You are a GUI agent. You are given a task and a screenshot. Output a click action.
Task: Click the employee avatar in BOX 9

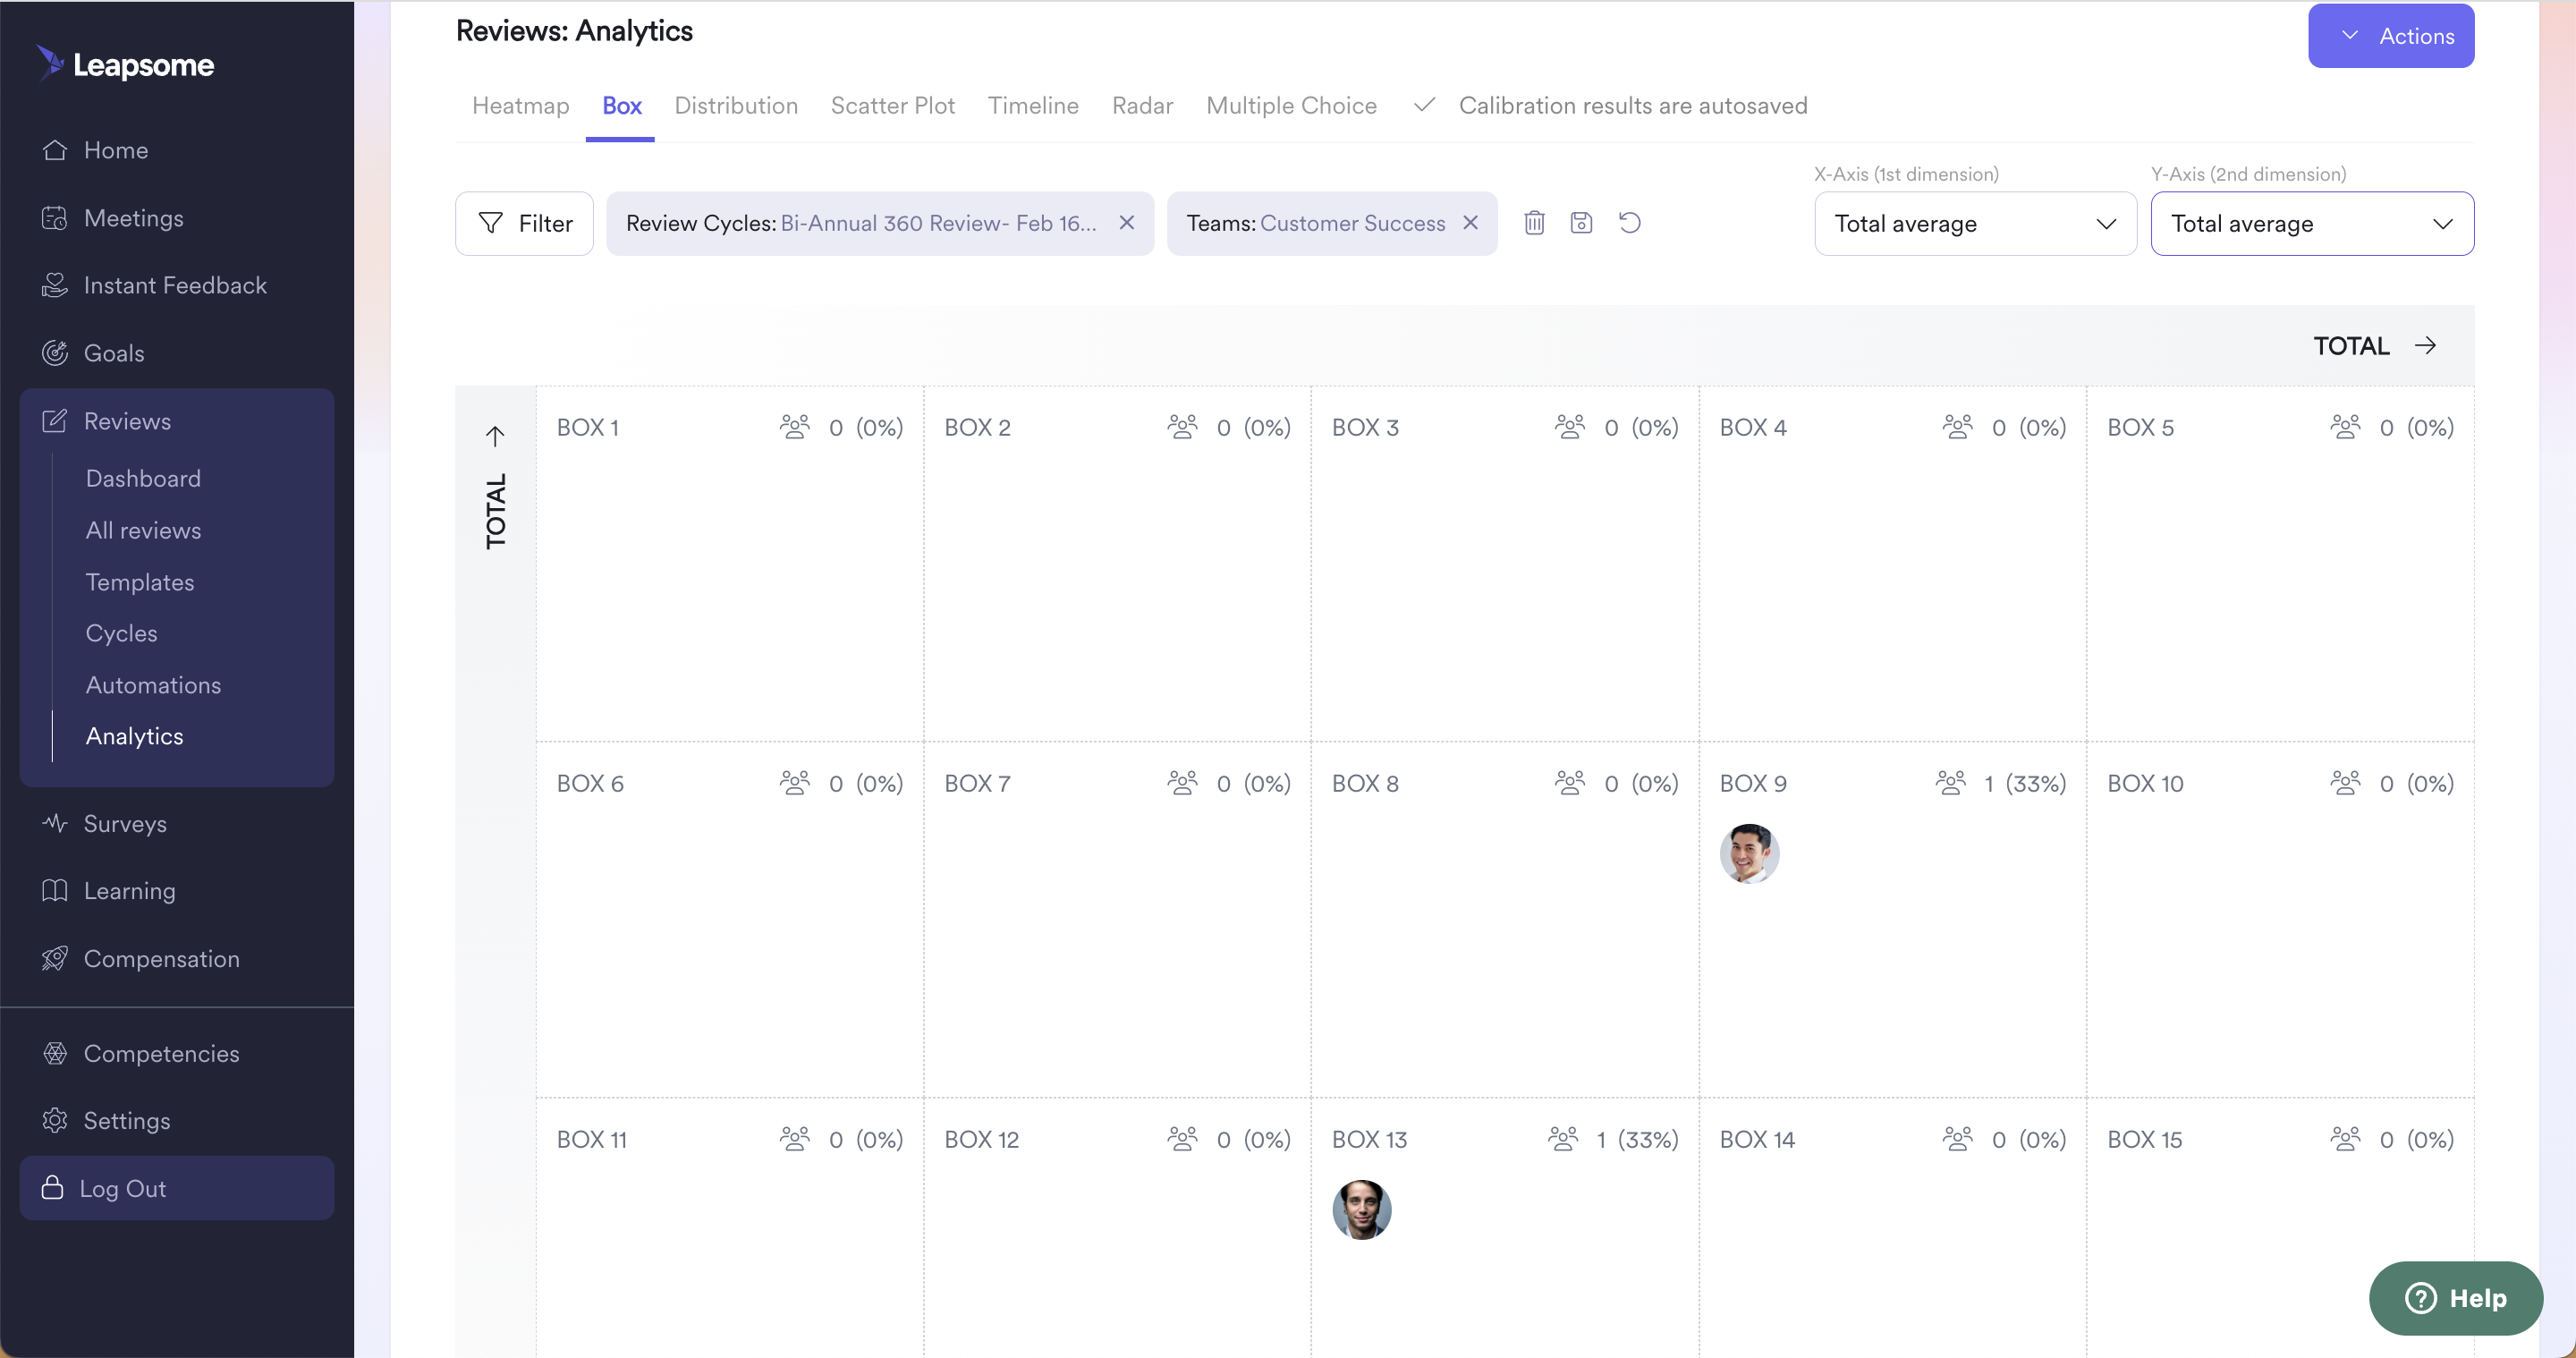point(1749,853)
